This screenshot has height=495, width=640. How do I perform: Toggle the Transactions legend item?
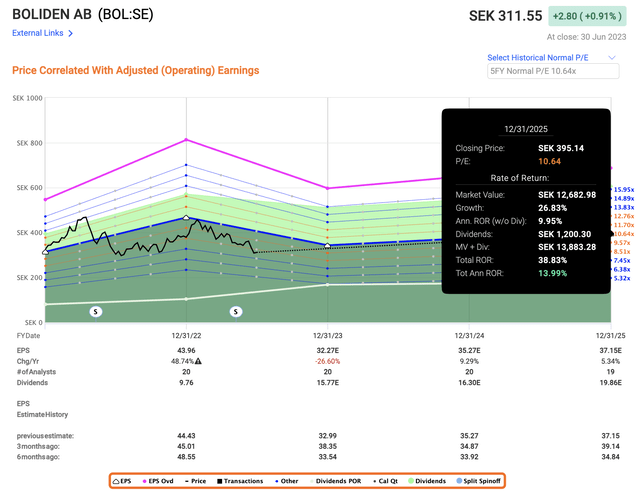(240, 481)
